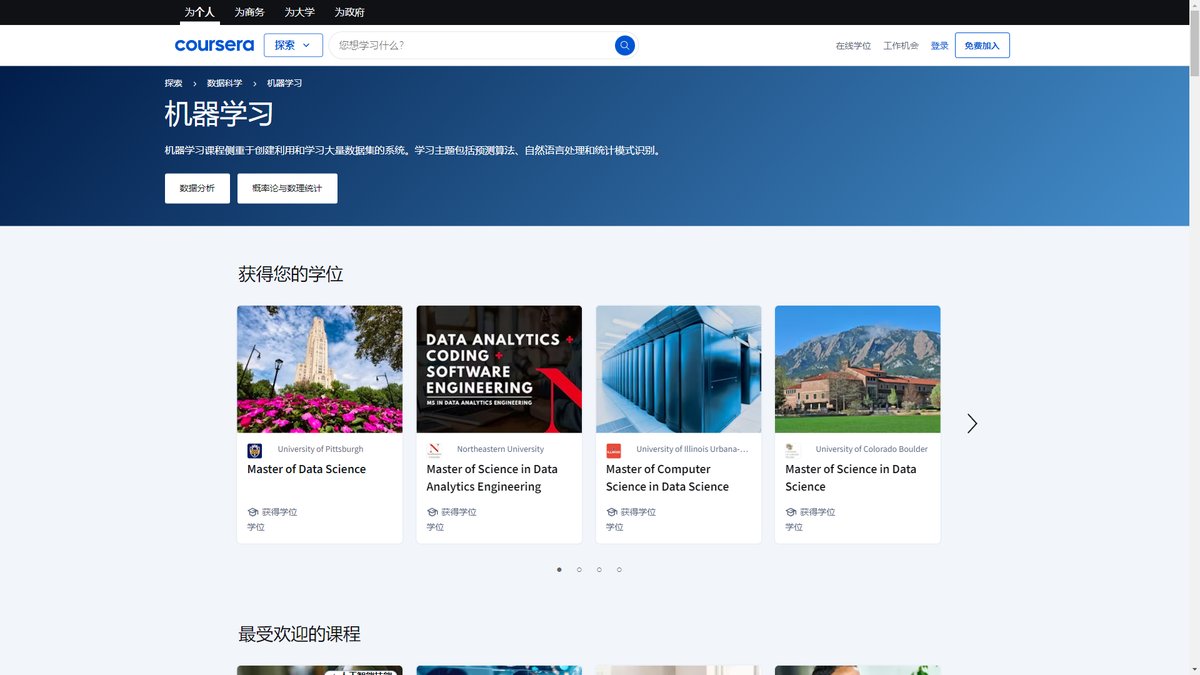Click the scrollbar up arrow
The height and width of the screenshot is (675, 1200).
1194,7
